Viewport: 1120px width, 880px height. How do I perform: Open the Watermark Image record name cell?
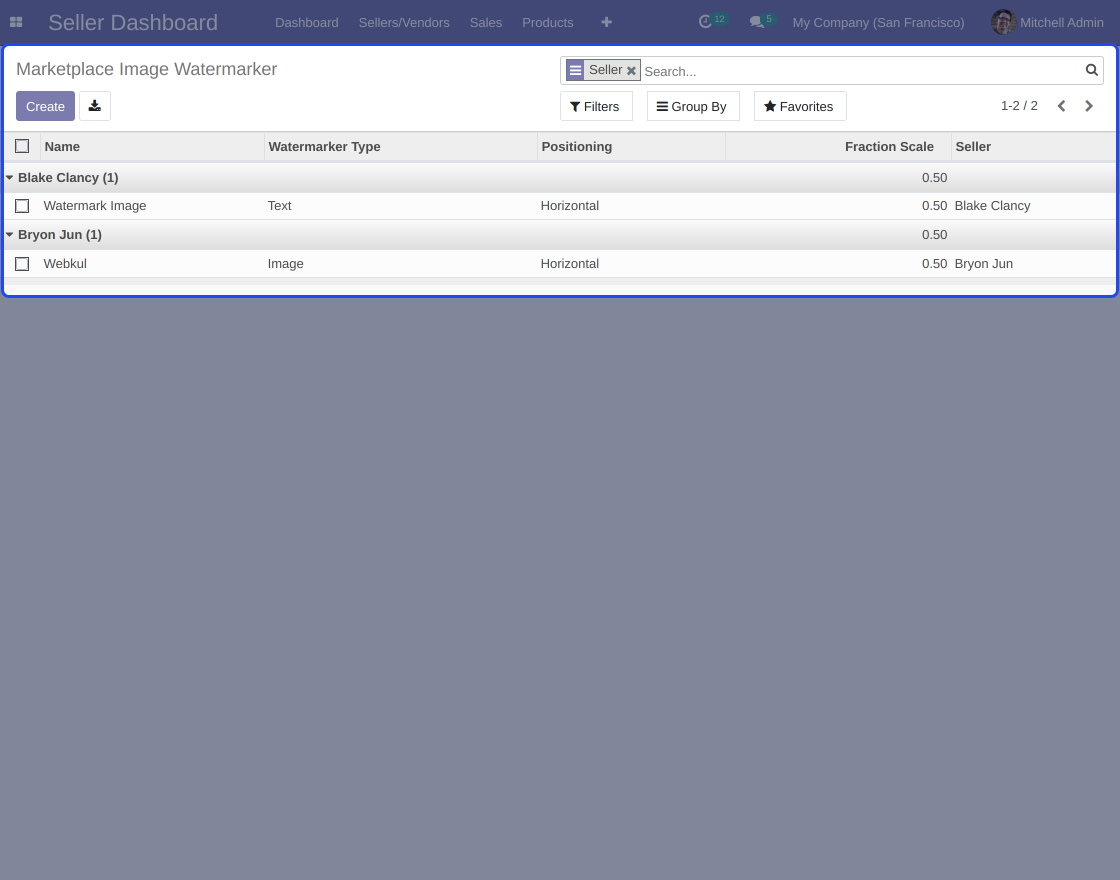click(95, 206)
